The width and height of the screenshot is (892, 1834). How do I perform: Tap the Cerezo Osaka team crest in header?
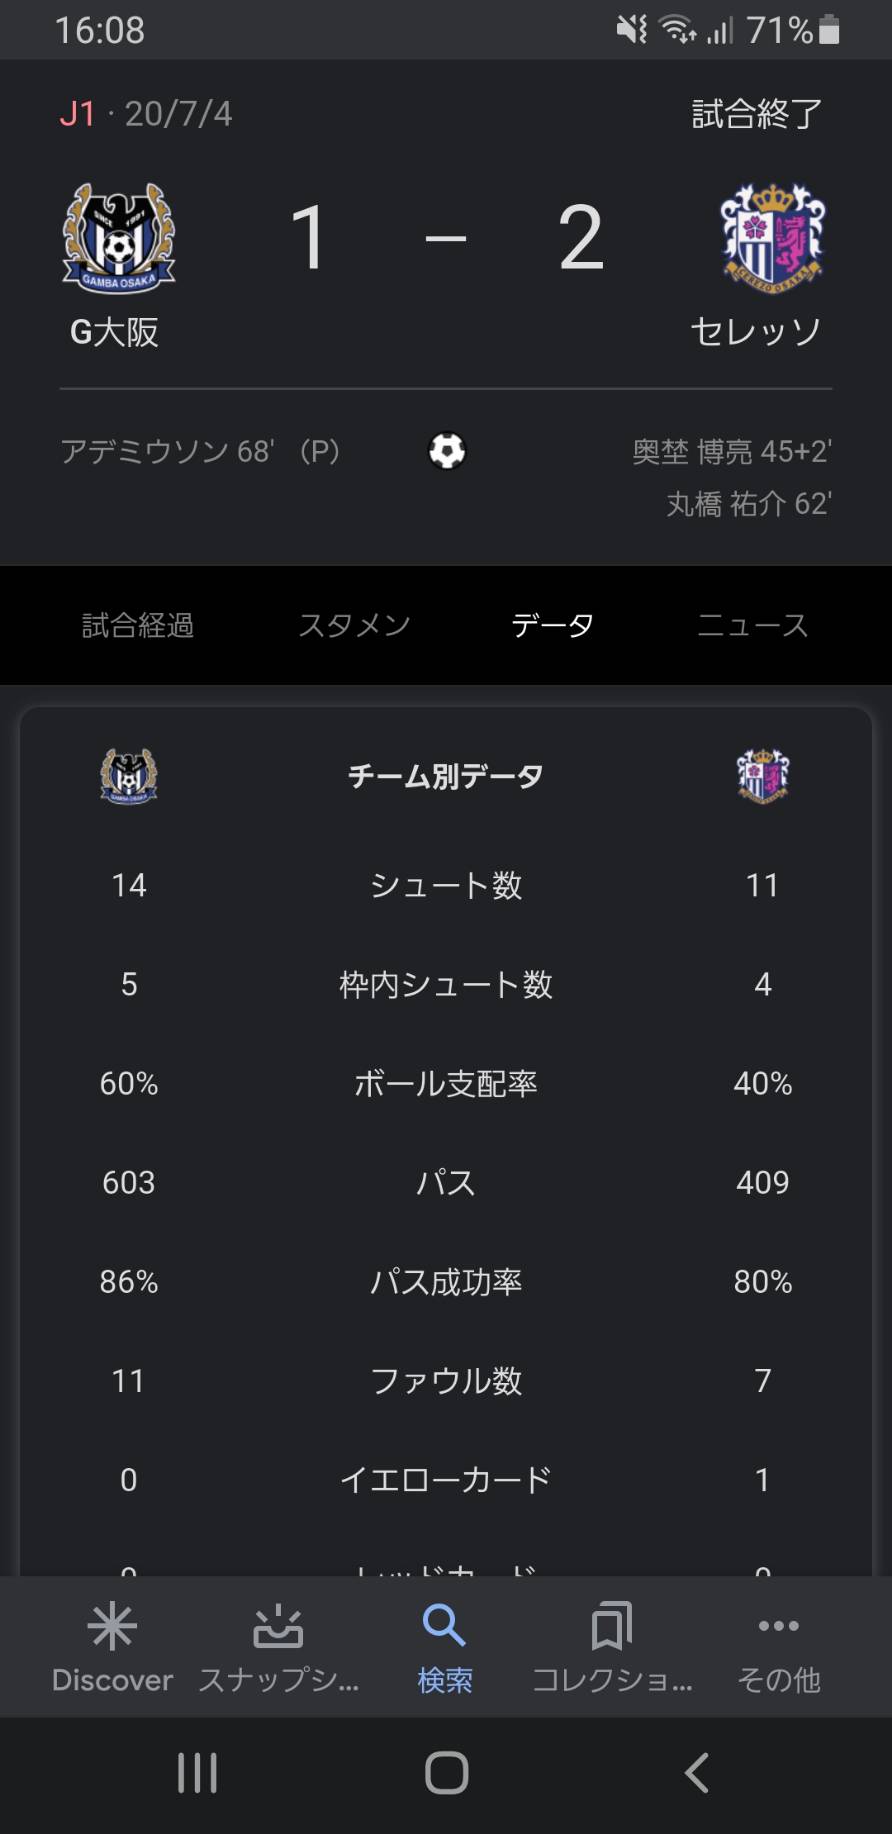[x=772, y=238]
